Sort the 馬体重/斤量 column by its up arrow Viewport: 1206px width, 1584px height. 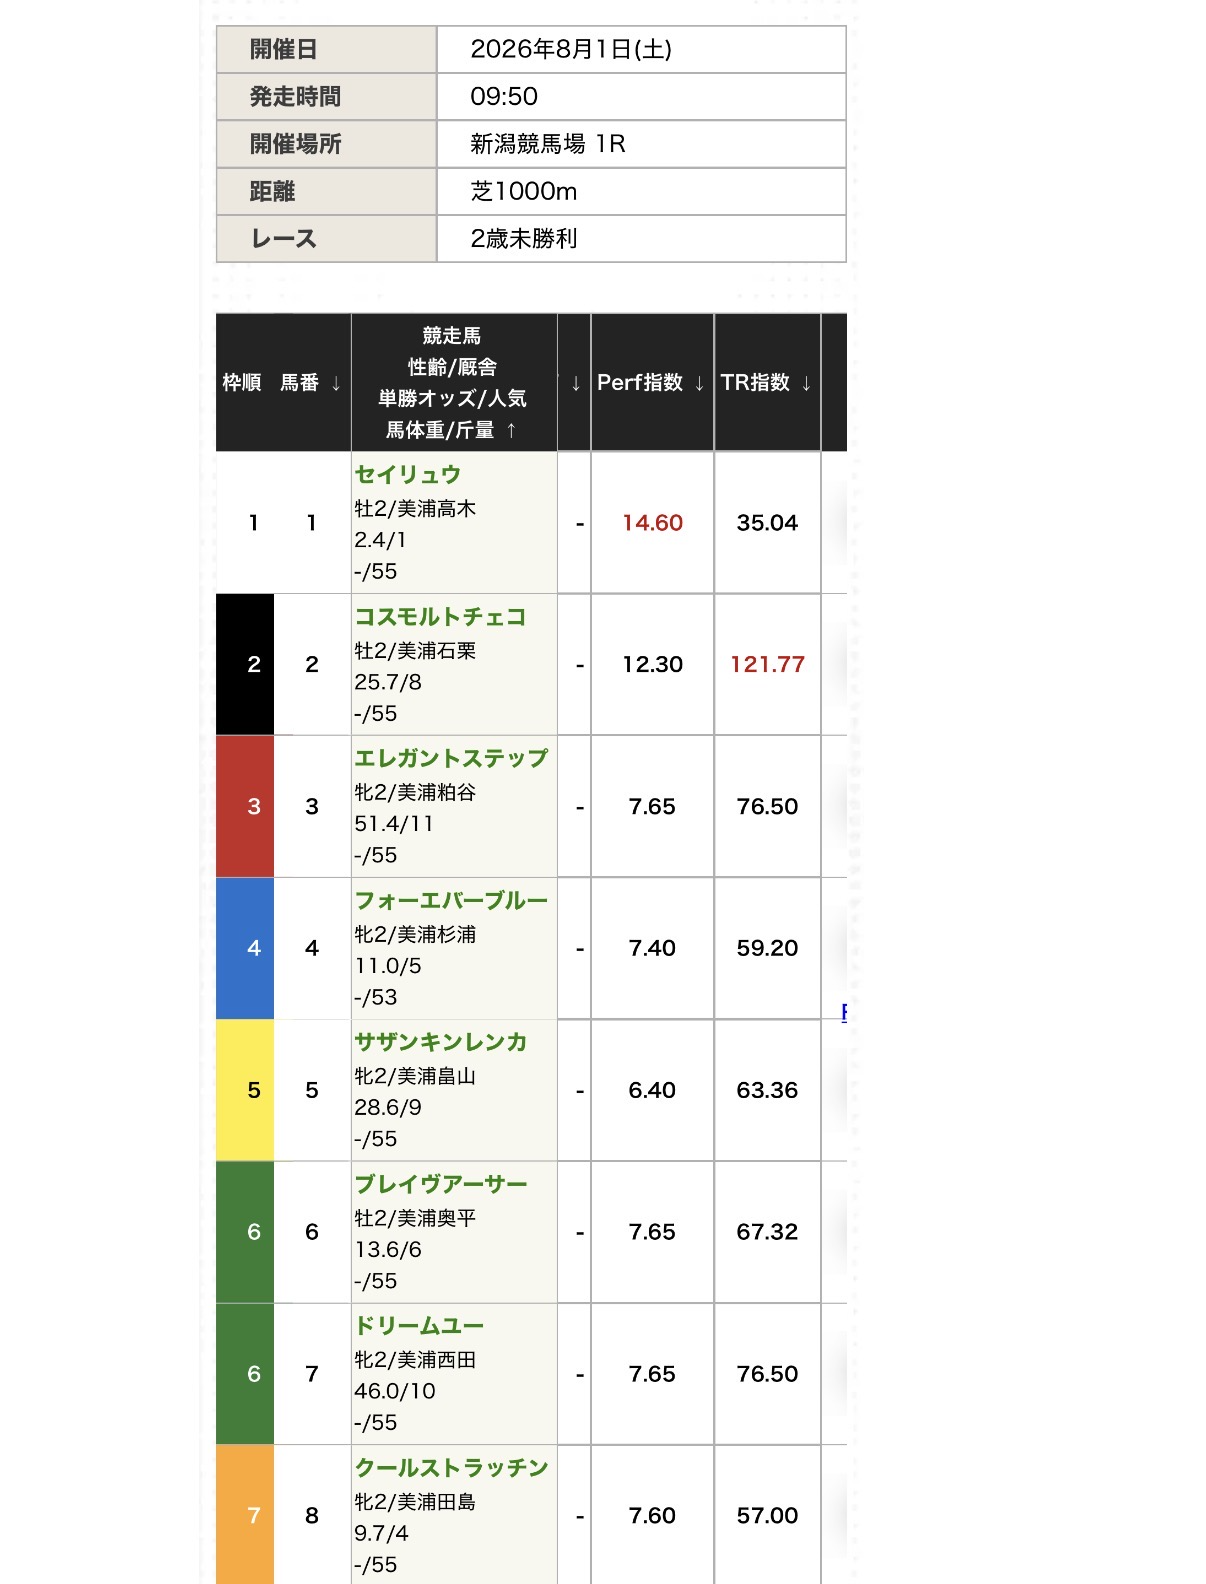point(511,430)
